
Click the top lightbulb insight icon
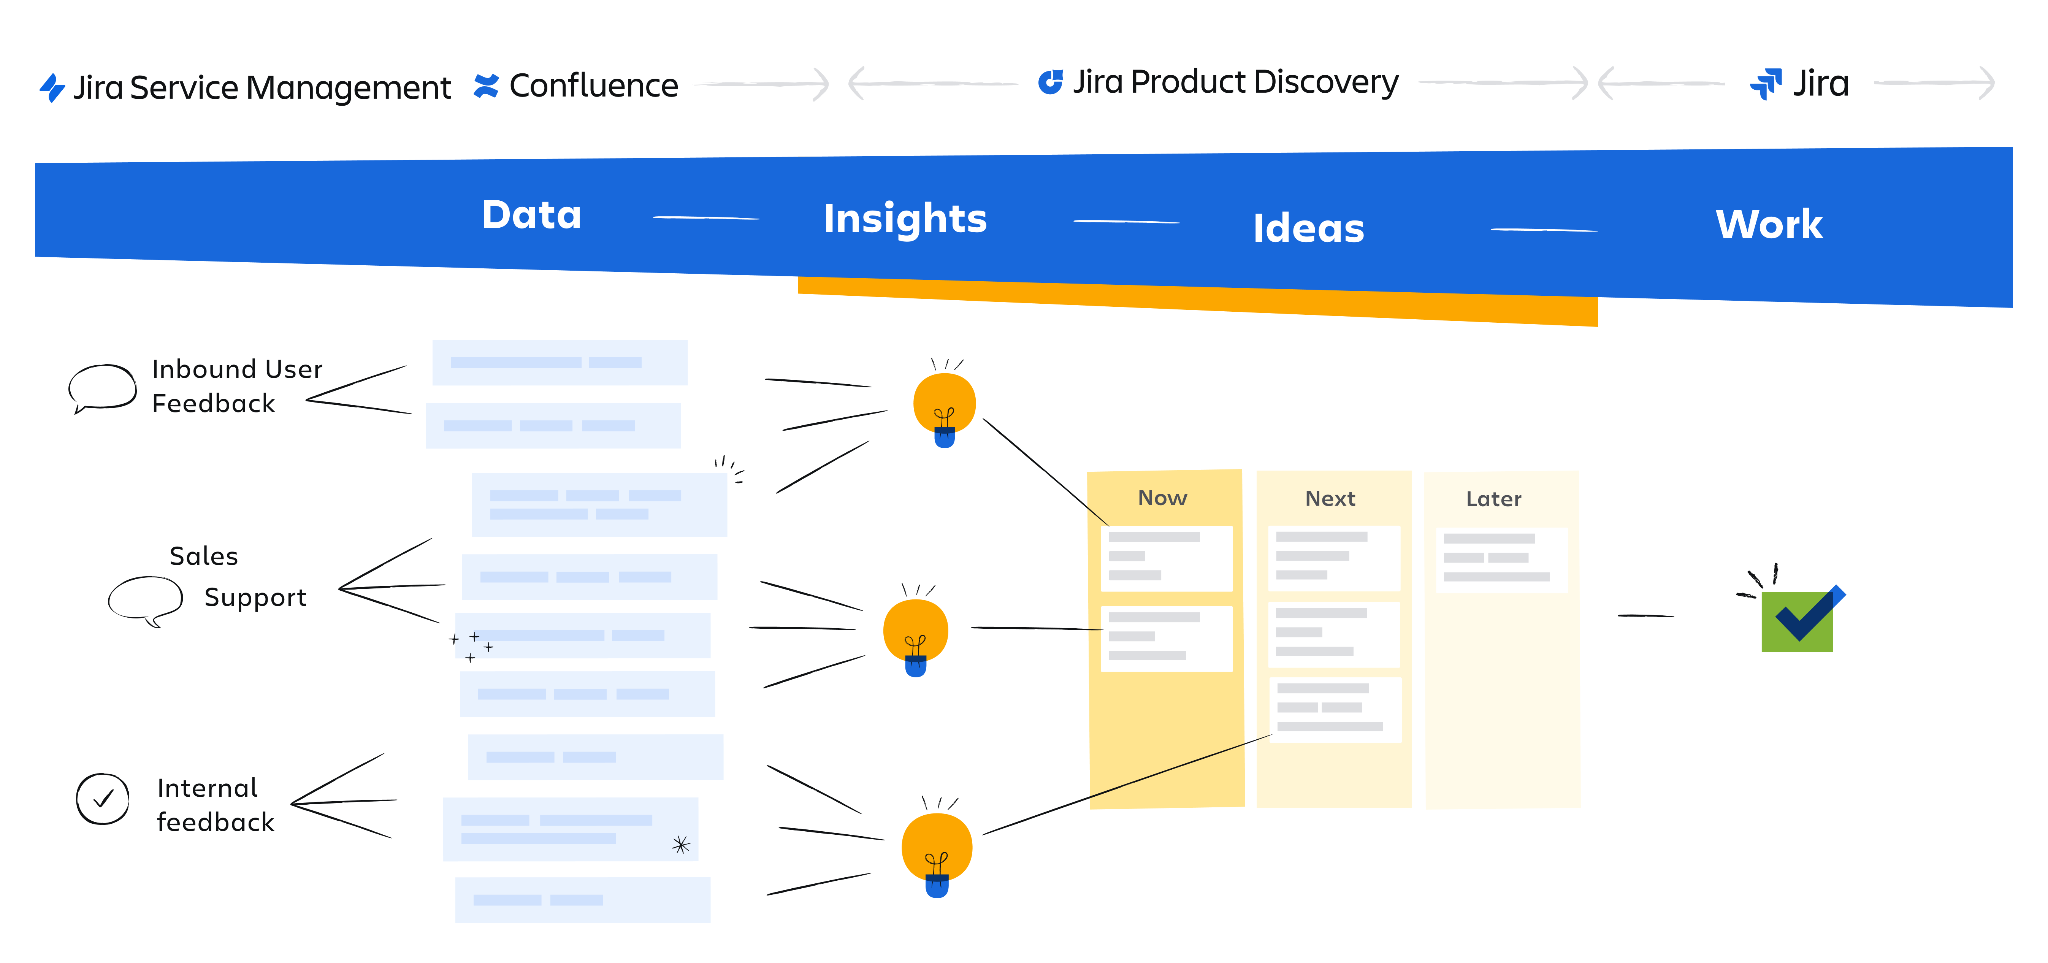(944, 406)
